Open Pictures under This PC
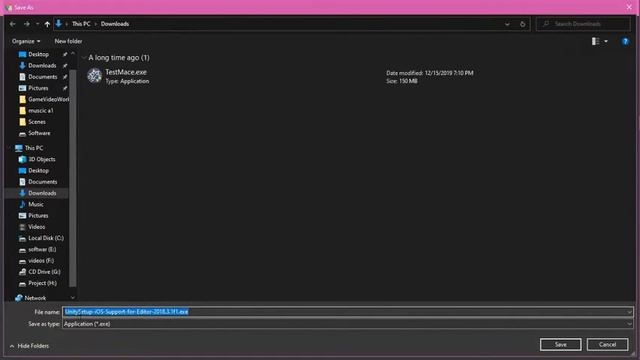 38,216
